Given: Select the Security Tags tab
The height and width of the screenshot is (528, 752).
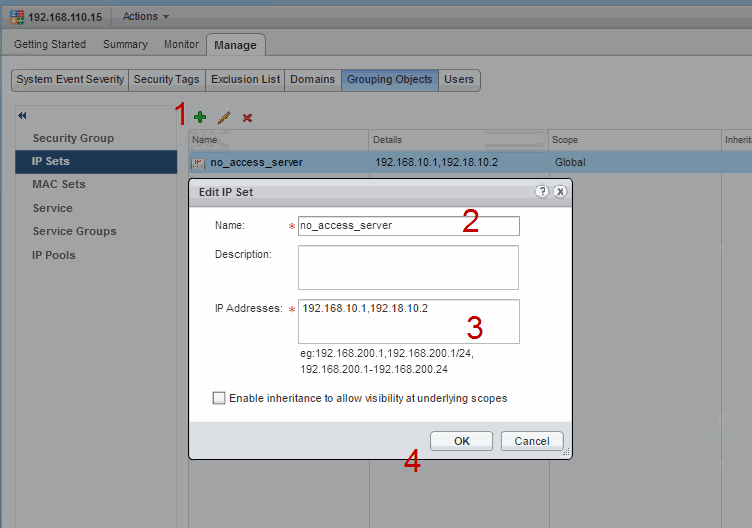Looking at the screenshot, I should (167, 80).
